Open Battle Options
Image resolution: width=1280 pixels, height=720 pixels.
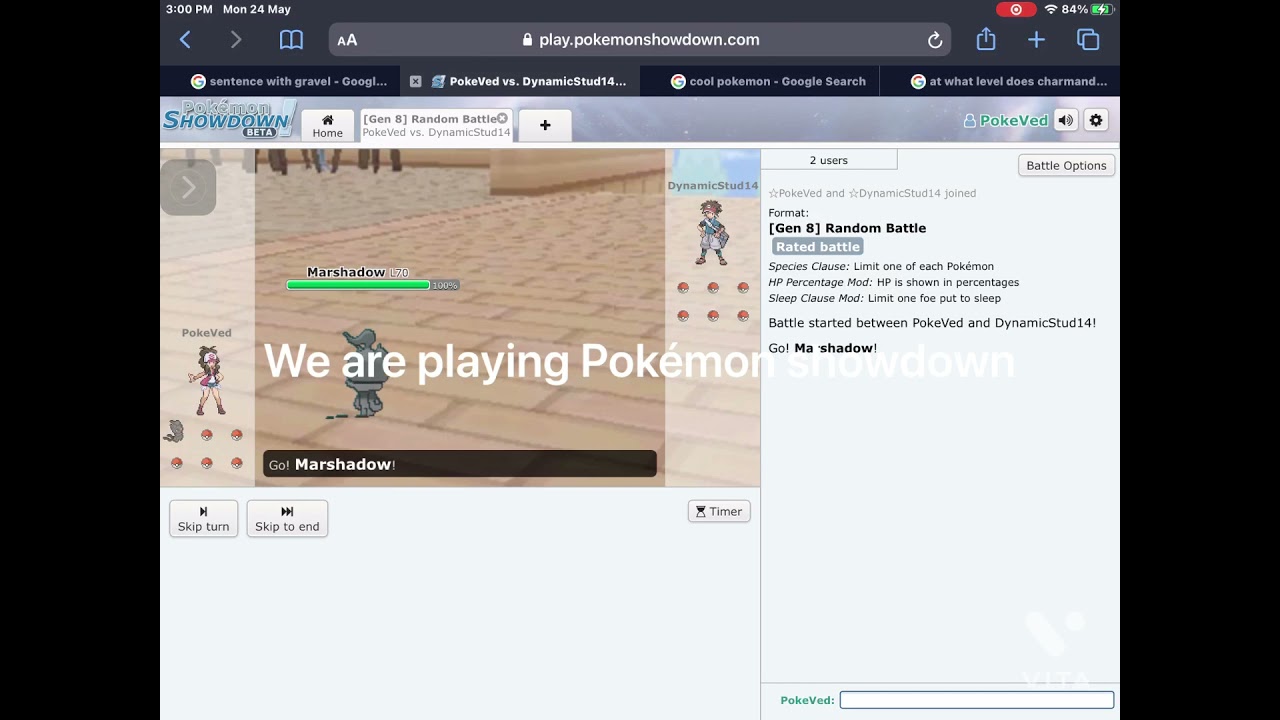coord(1066,165)
